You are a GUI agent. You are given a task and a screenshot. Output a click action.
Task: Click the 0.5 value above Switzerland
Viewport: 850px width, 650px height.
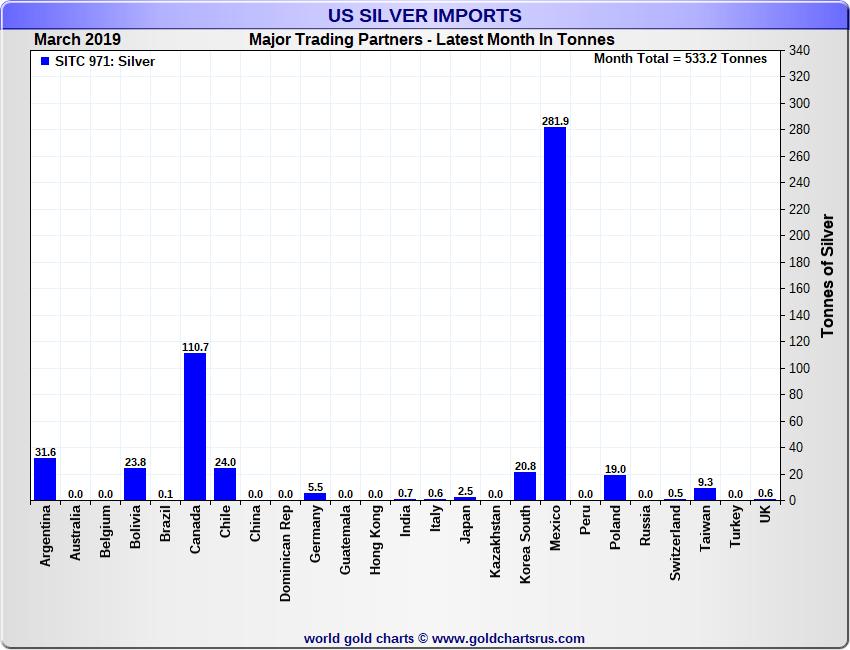click(x=675, y=493)
